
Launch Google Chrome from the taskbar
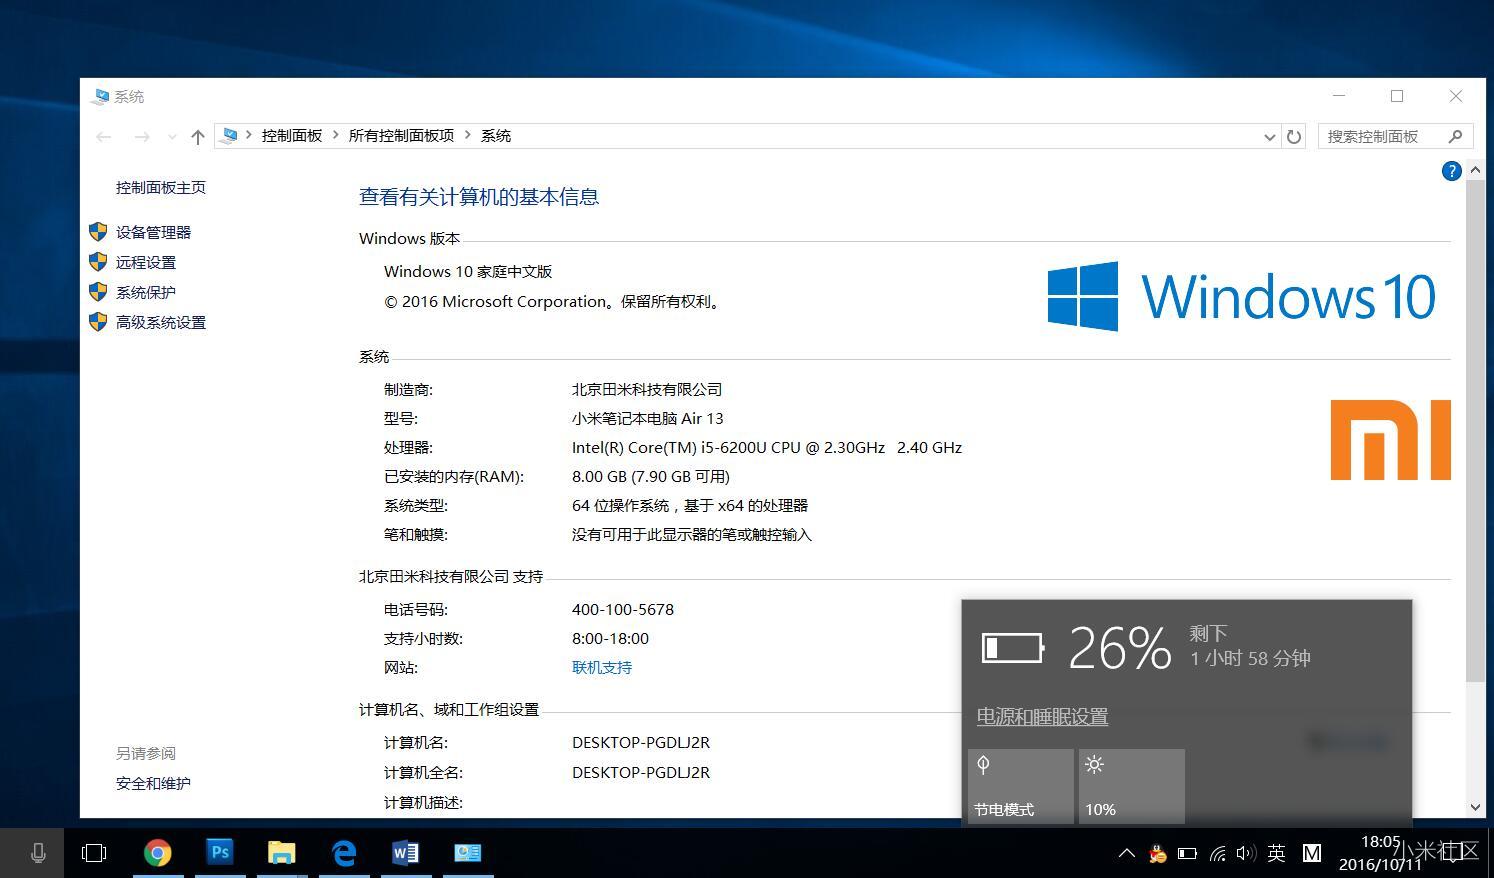tap(157, 853)
